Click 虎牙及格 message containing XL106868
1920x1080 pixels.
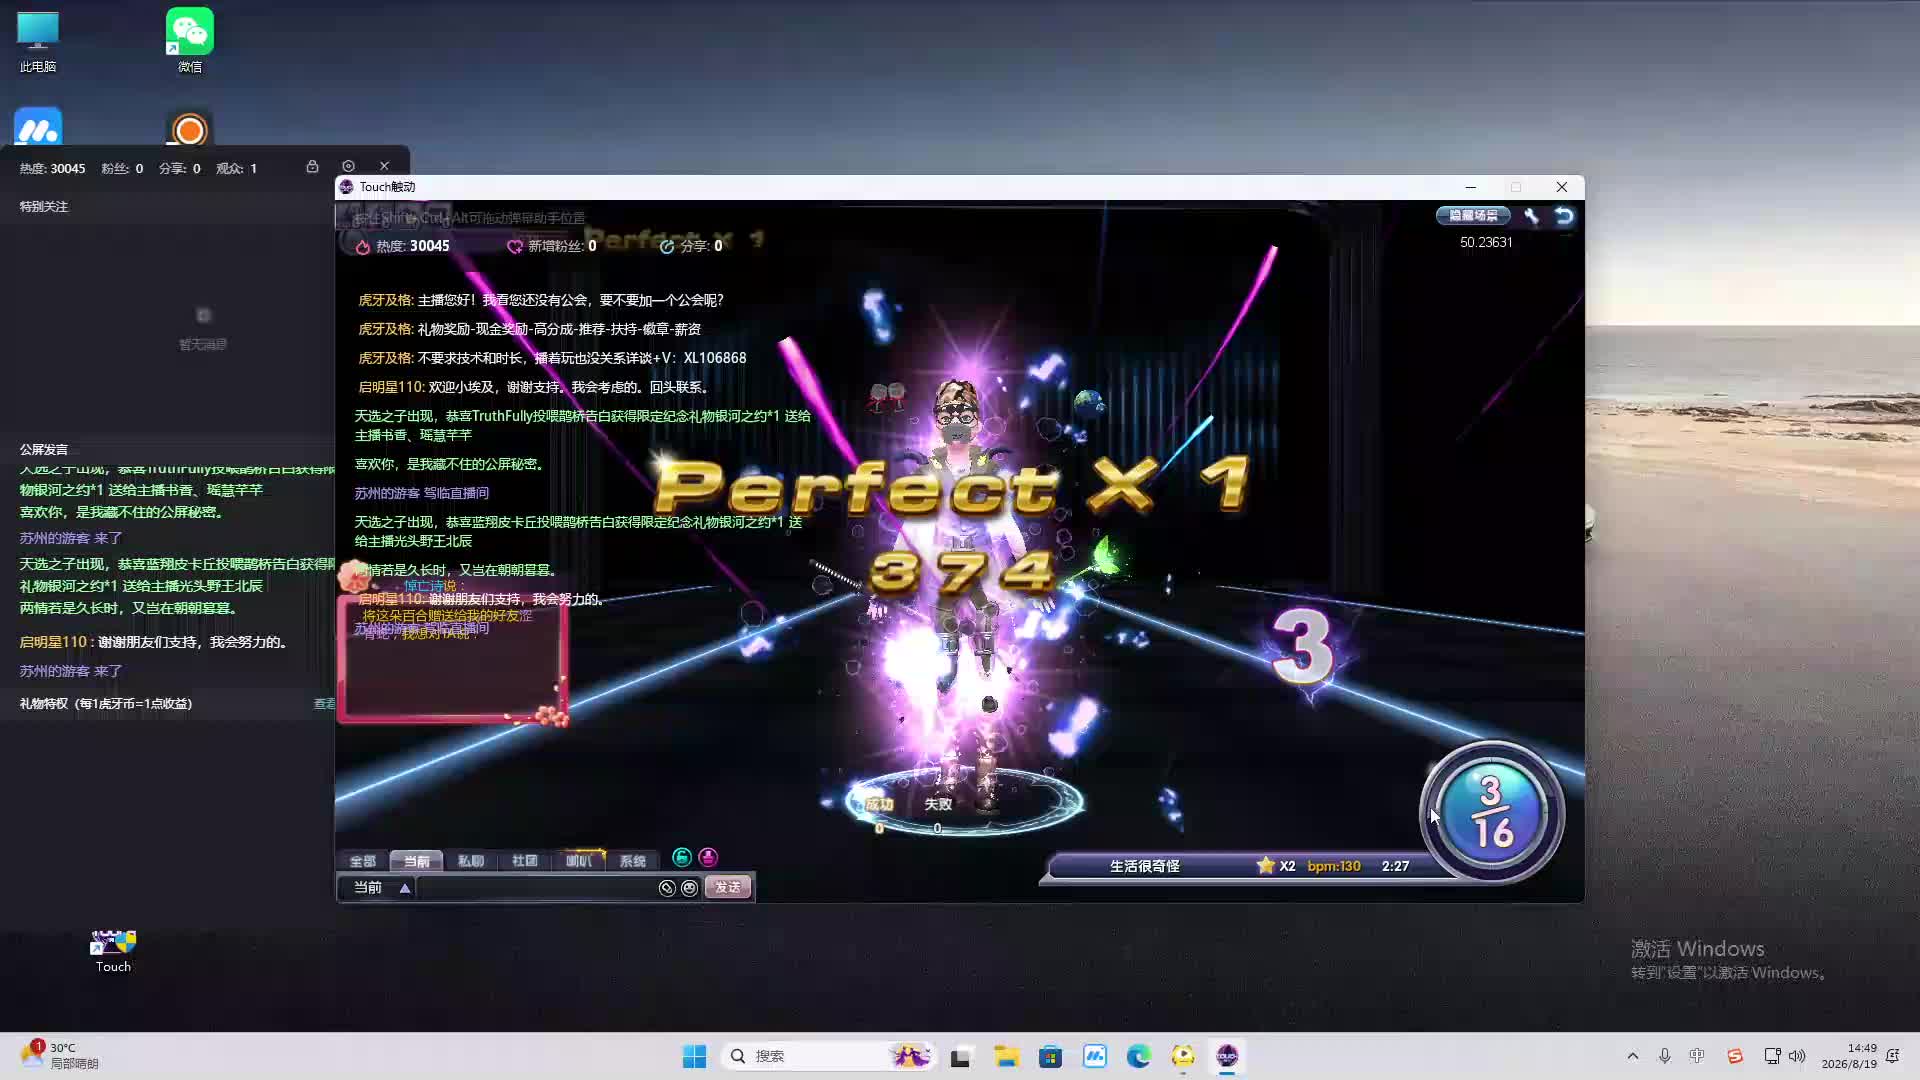[552, 358]
